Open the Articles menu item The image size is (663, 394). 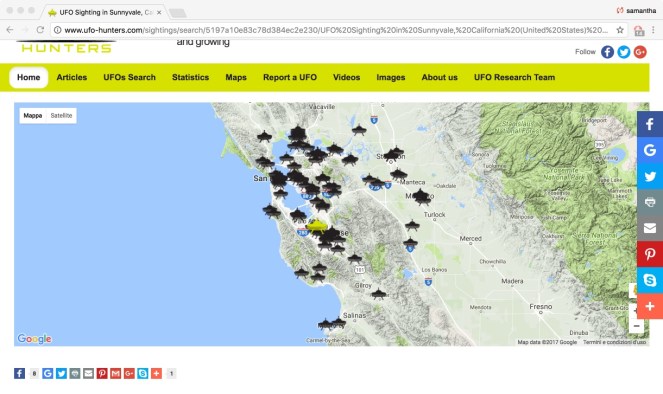(x=72, y=77)
